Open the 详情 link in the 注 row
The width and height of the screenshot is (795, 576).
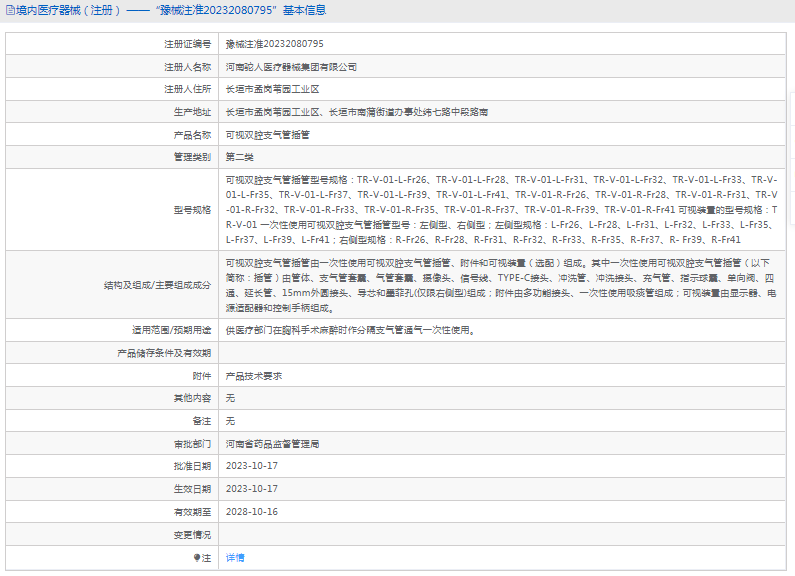(x=235, y=558)
